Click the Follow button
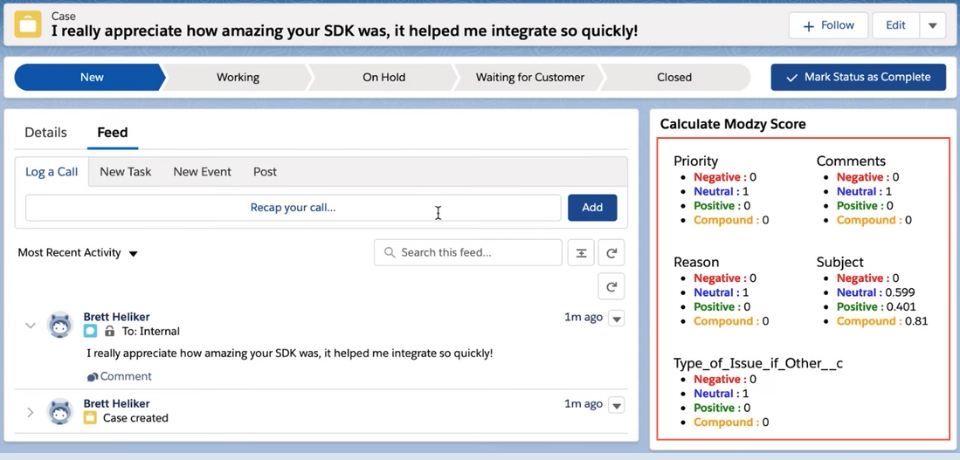 (828, 25)
